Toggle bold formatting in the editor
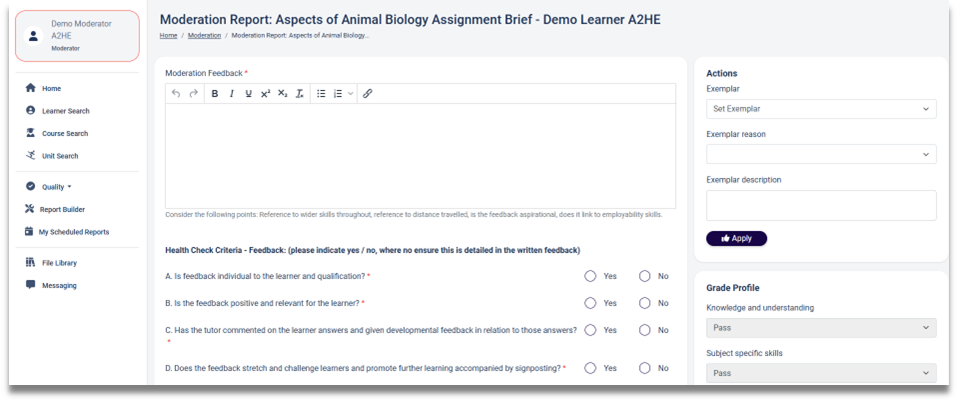 coord(215,93)
